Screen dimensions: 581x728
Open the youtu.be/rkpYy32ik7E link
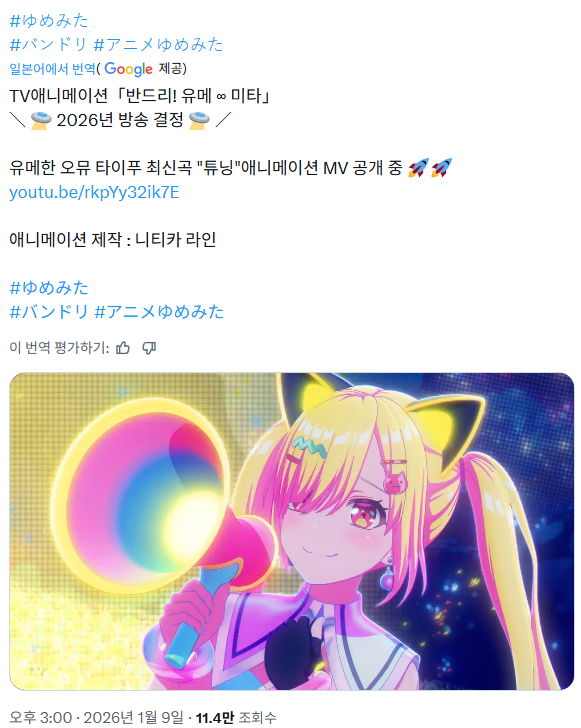coord(94,192)
